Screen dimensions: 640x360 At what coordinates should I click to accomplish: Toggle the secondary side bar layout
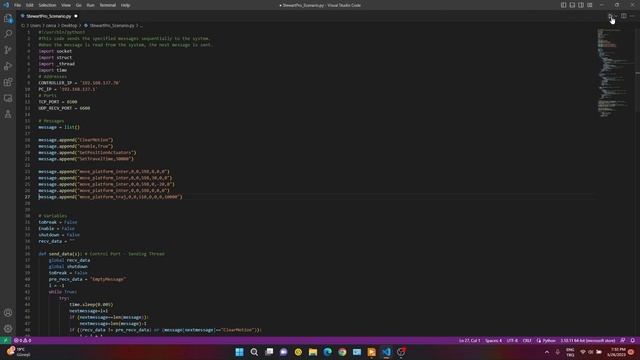[x=581, y=5]
